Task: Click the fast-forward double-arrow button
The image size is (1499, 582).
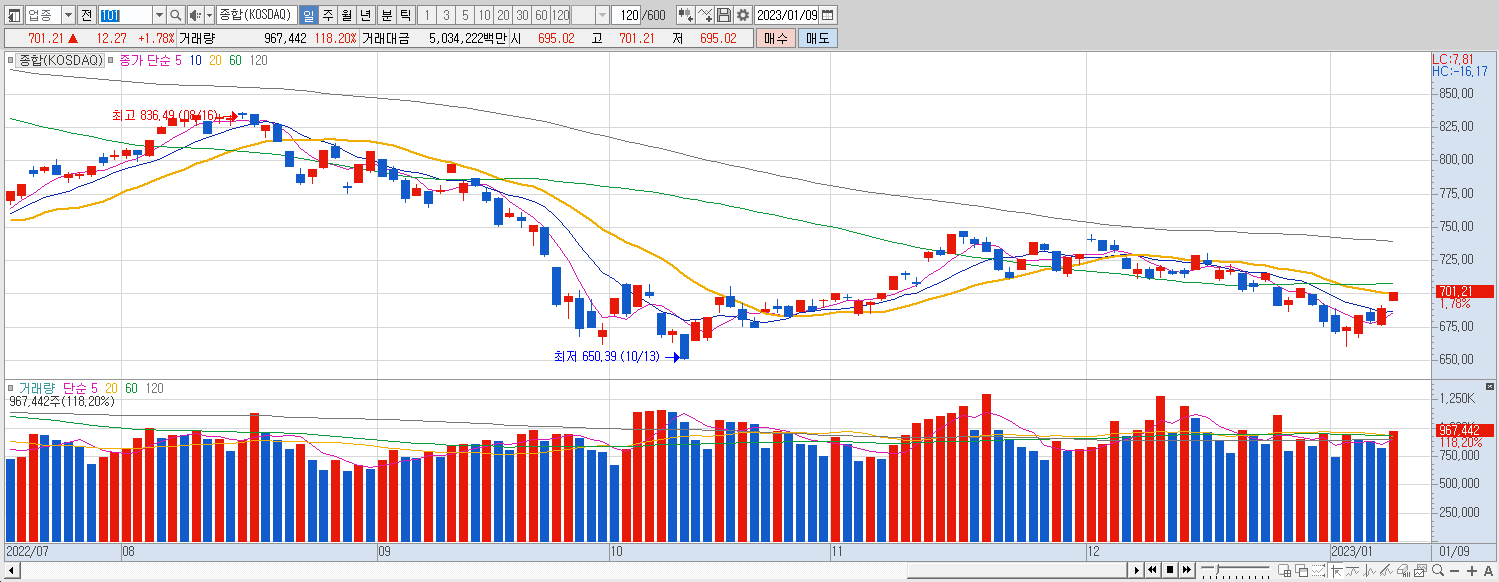Action: (1186, 570)
